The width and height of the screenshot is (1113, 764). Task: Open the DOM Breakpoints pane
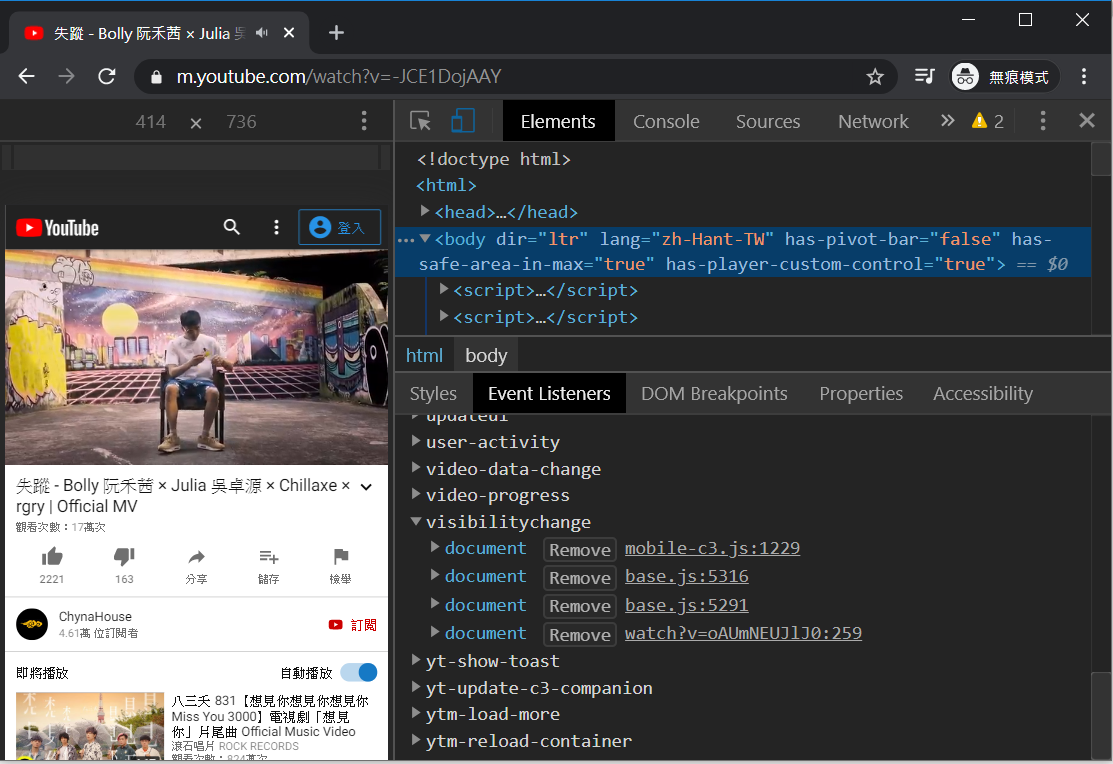(x=714, y=393)
